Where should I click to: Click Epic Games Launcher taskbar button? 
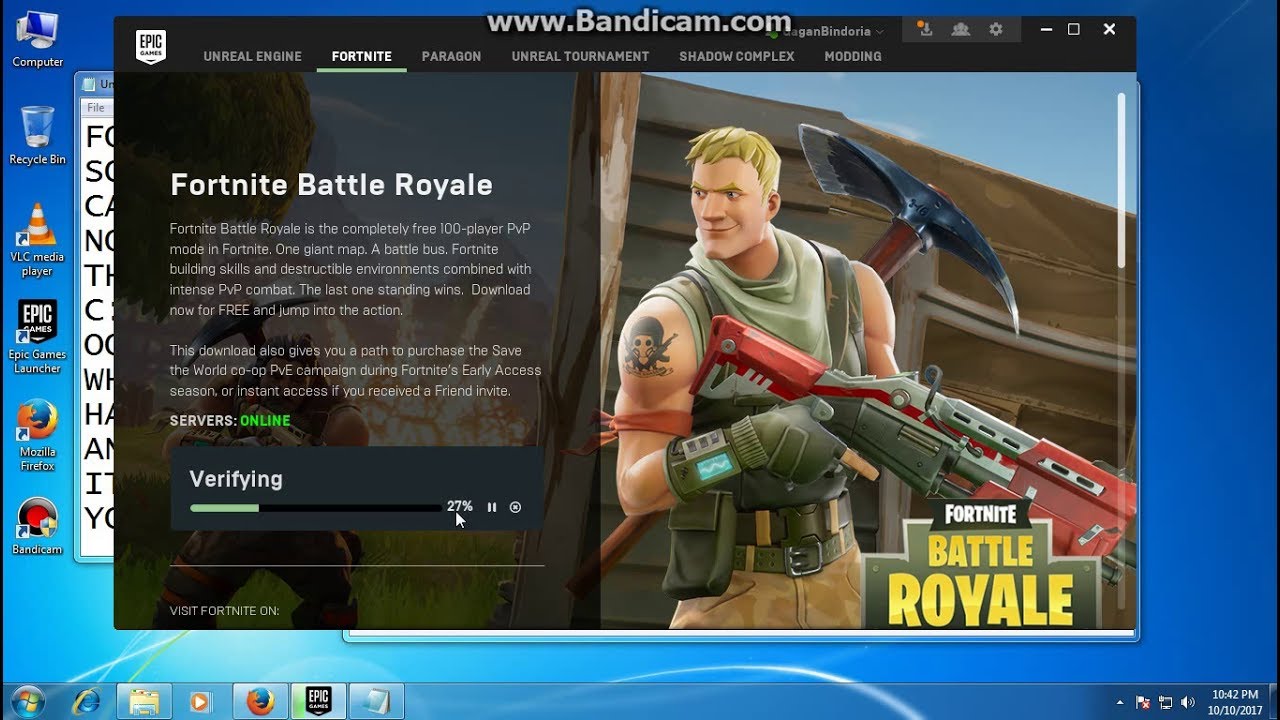click(x=318, y=701)
